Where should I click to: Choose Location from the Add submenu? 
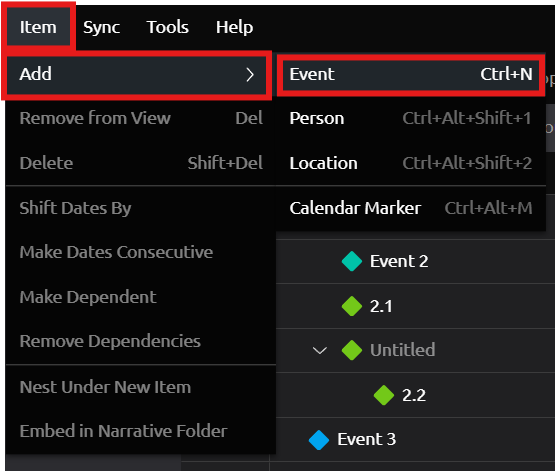pyautogui.click(x=411, y=163)
